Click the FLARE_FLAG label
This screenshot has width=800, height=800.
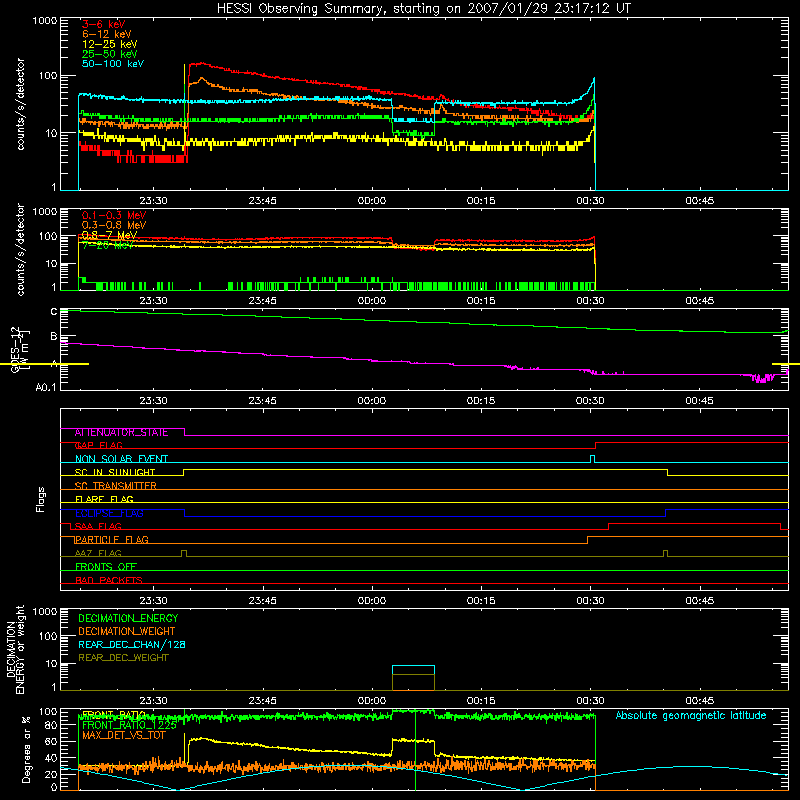click(104, 499)
